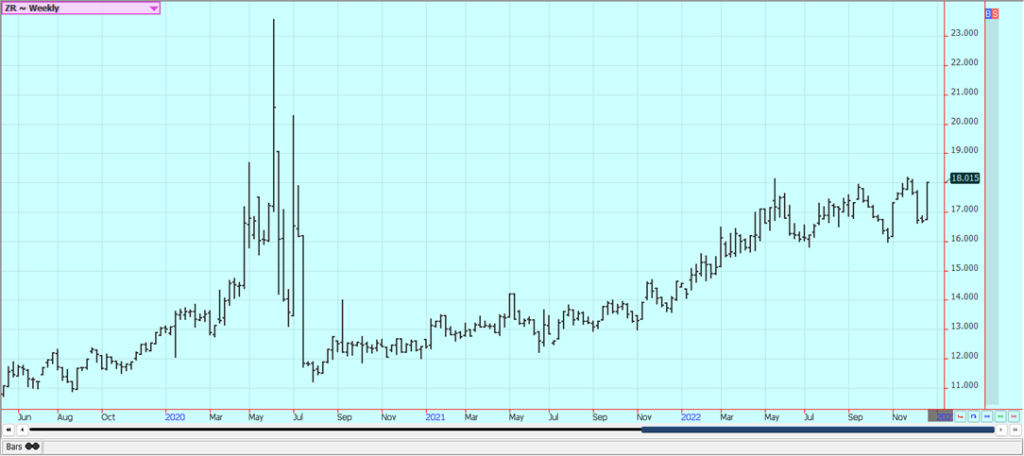Click the 14.000 price axis label

[965, 297]
